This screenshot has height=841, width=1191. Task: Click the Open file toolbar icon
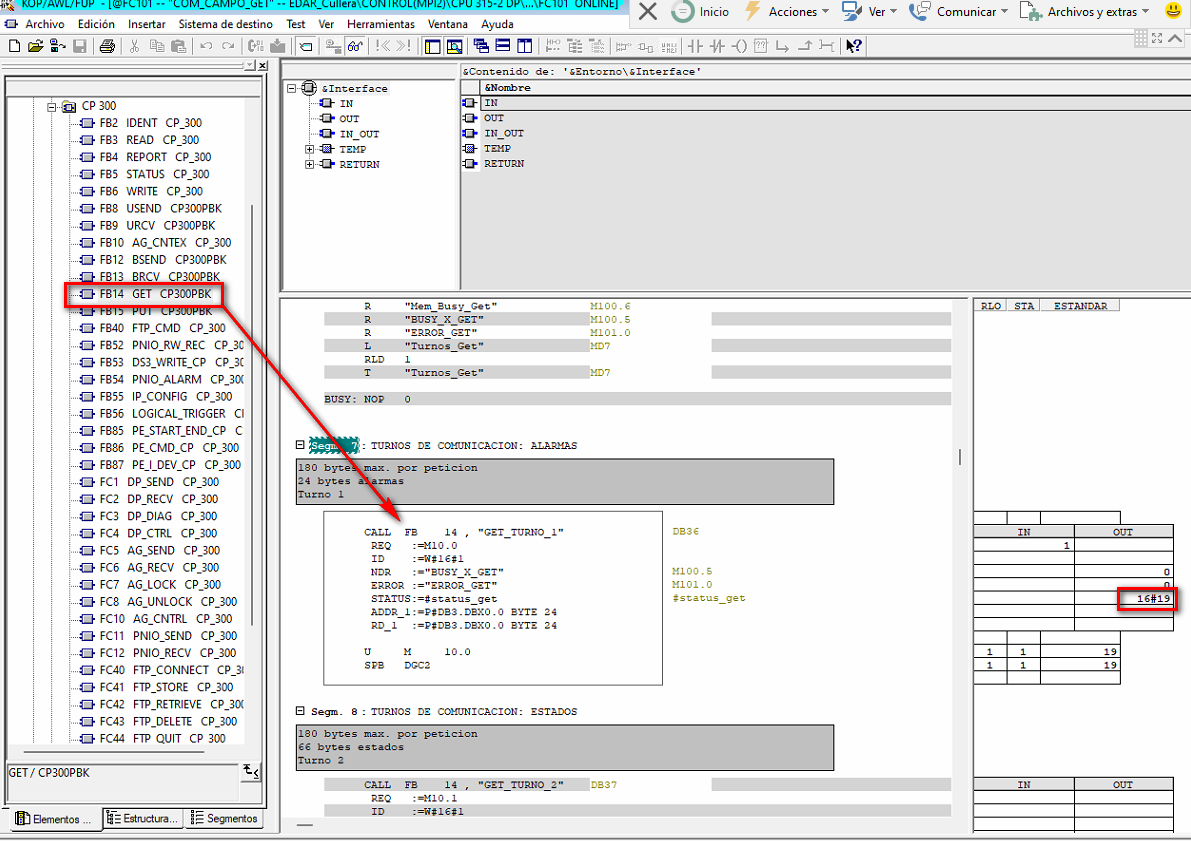35,46
